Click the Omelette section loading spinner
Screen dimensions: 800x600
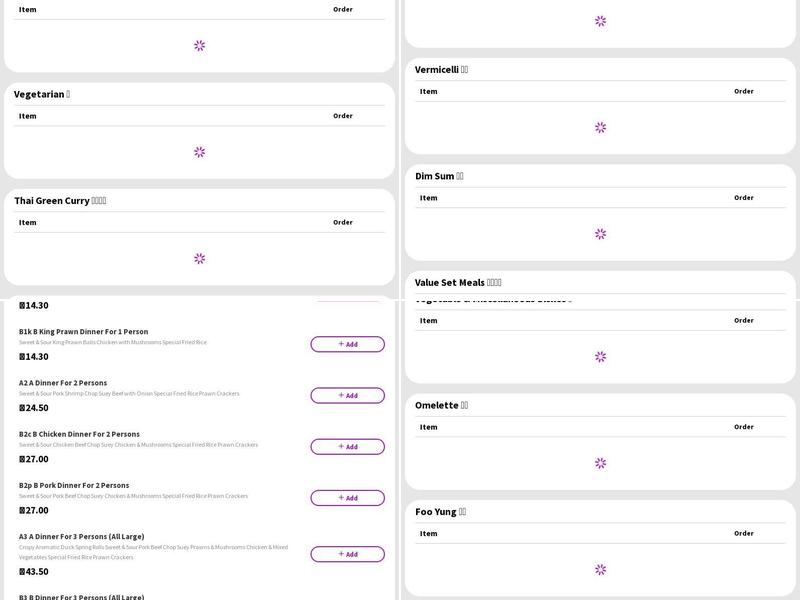pyautogui.click(x=600, y=463)
